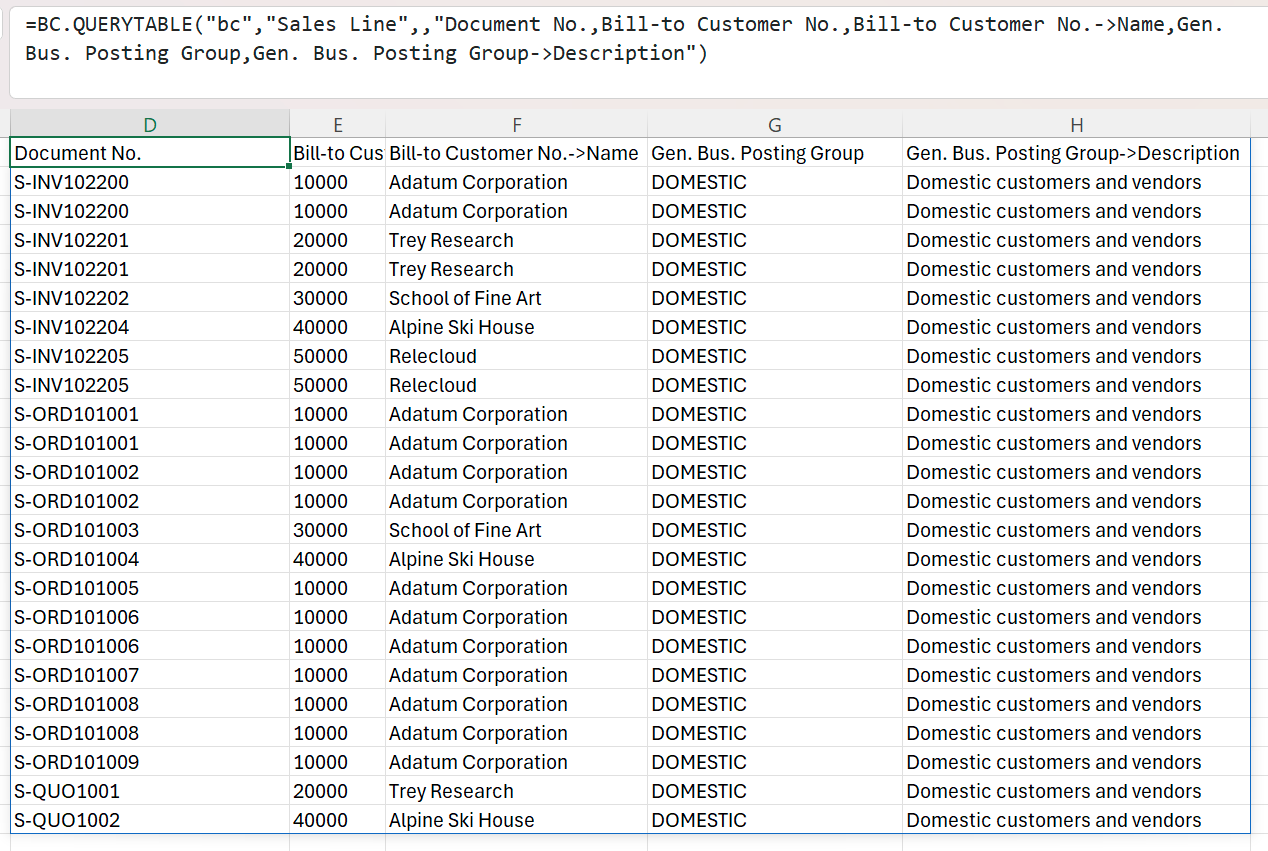Select 'School of Fine Art' in S-ORD101003 row
The image size is (1268, 851).
tap(517, 530)
